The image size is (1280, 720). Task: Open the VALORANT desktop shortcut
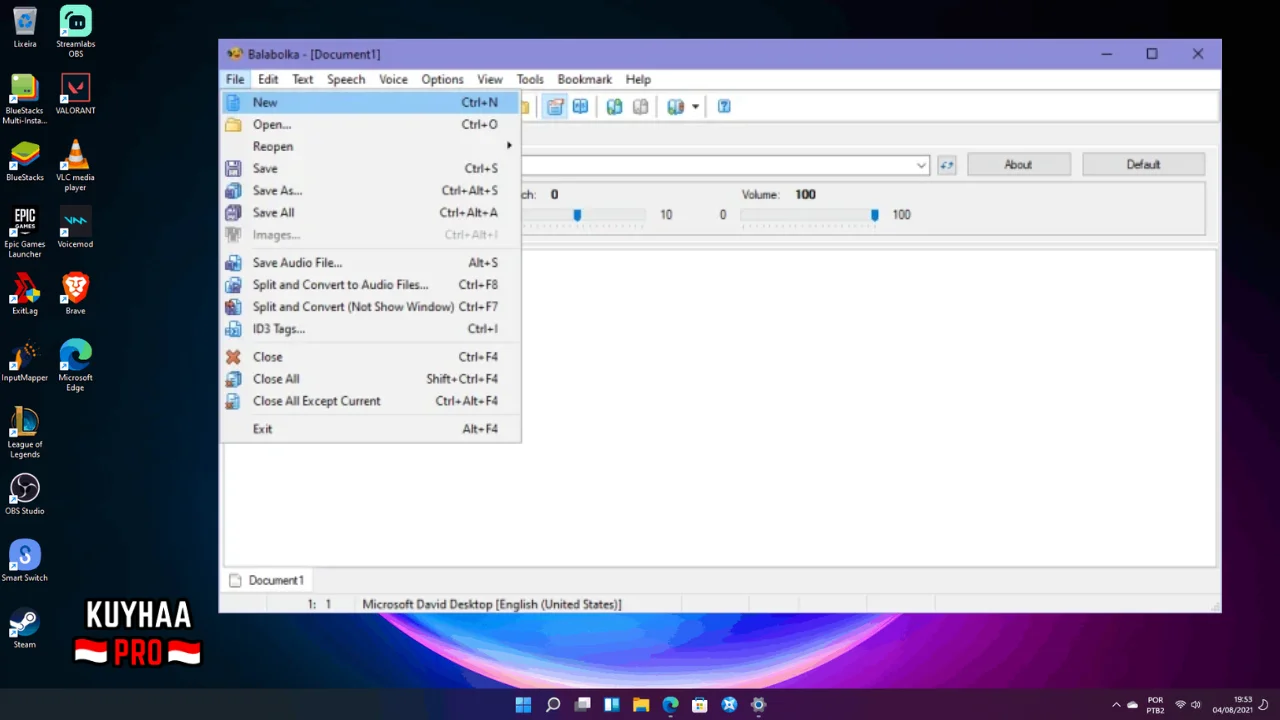pos(76,94)
